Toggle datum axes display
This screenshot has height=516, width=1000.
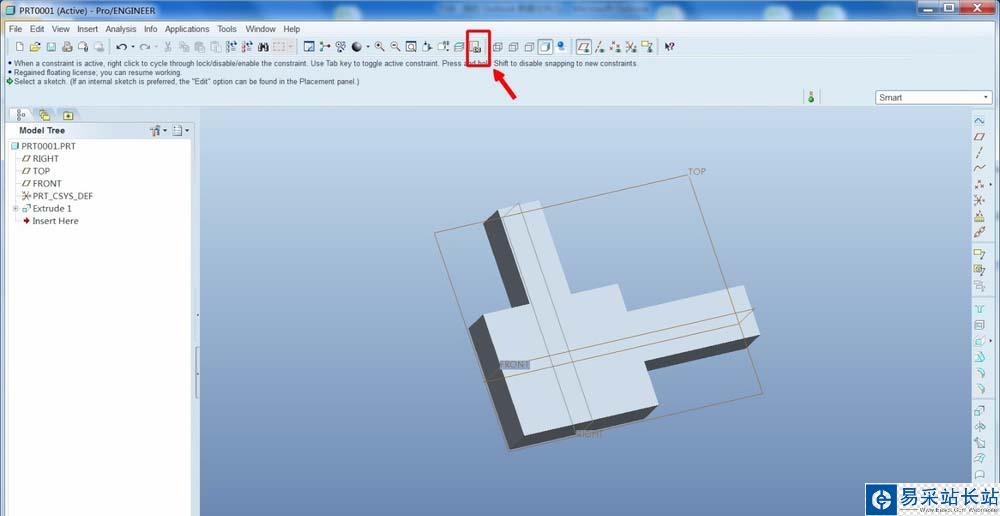point(600,47)
